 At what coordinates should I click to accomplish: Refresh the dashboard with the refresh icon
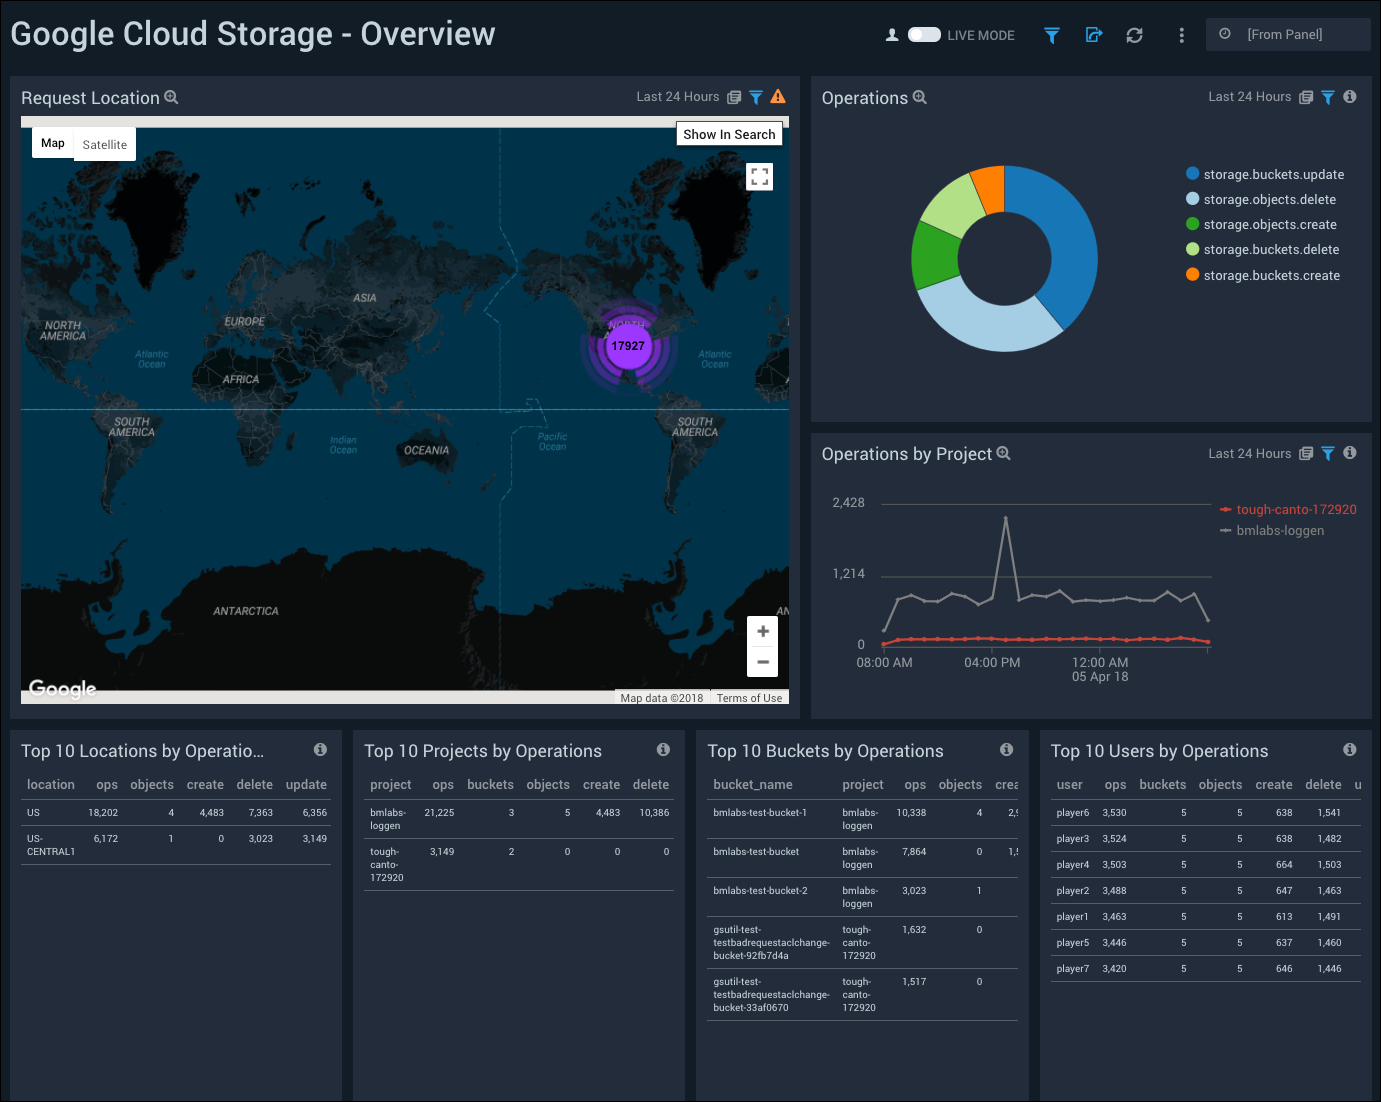pos(1134,35)
